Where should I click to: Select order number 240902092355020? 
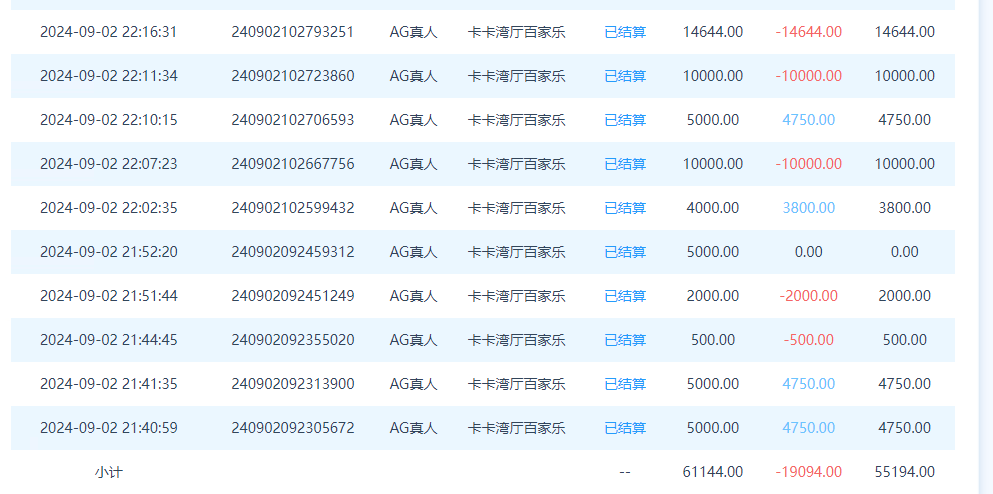(293, 340)
